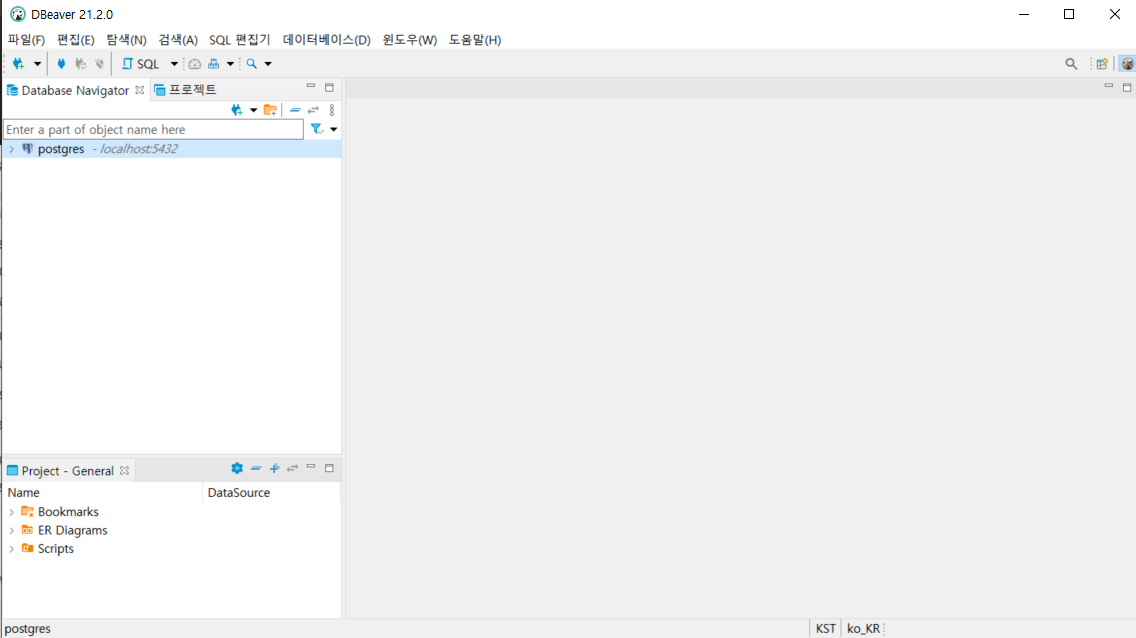Maximize the editor area panel

pyautogui.click(x=1127, y=88)
